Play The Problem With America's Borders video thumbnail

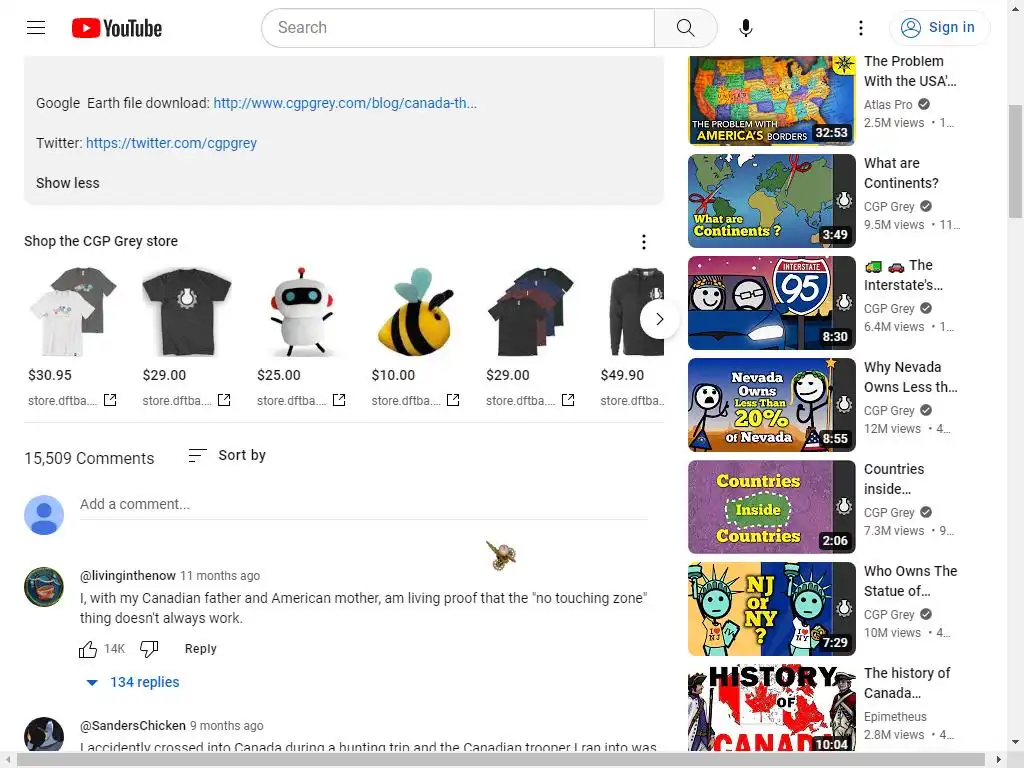[771, 100]
